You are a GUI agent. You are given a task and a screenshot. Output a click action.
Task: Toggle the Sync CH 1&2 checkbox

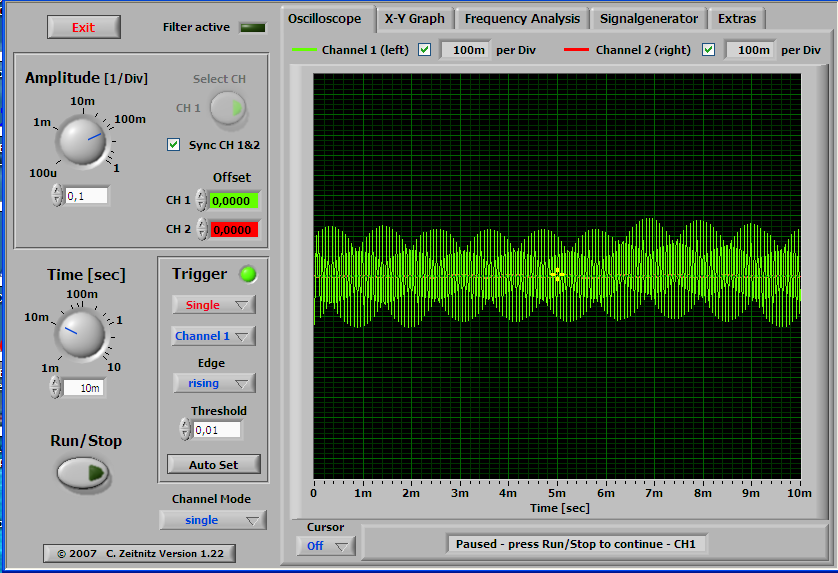tap(175, 145)
